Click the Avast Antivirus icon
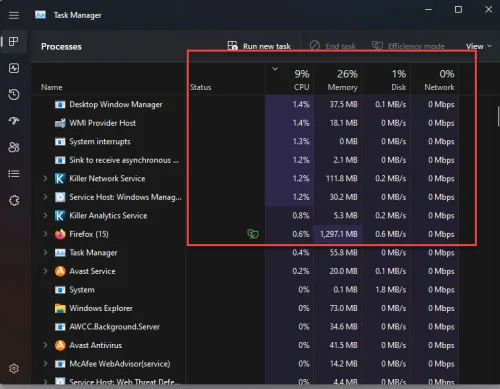Screen dimensions: 500x389 [60, 345]
